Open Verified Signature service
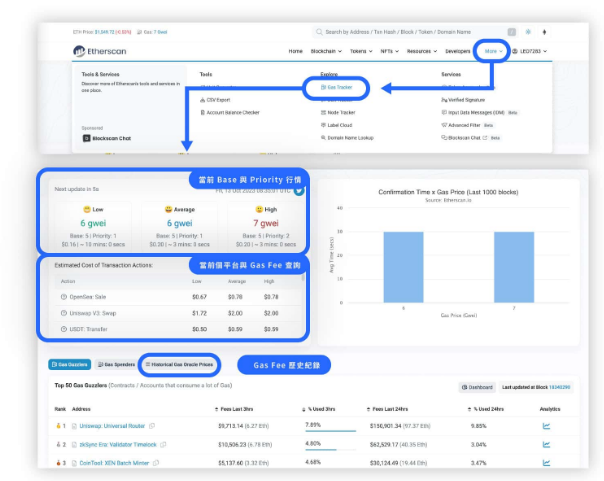 (463, 100)
